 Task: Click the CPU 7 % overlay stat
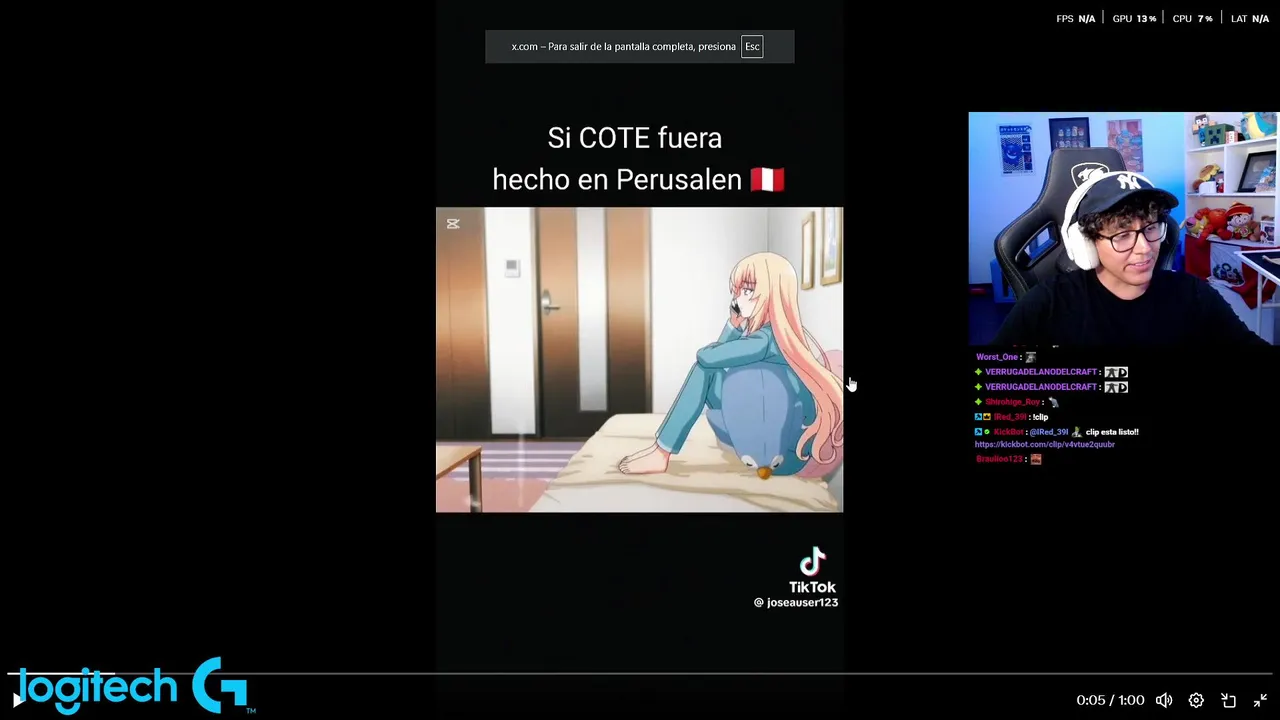coord(1192,18)
